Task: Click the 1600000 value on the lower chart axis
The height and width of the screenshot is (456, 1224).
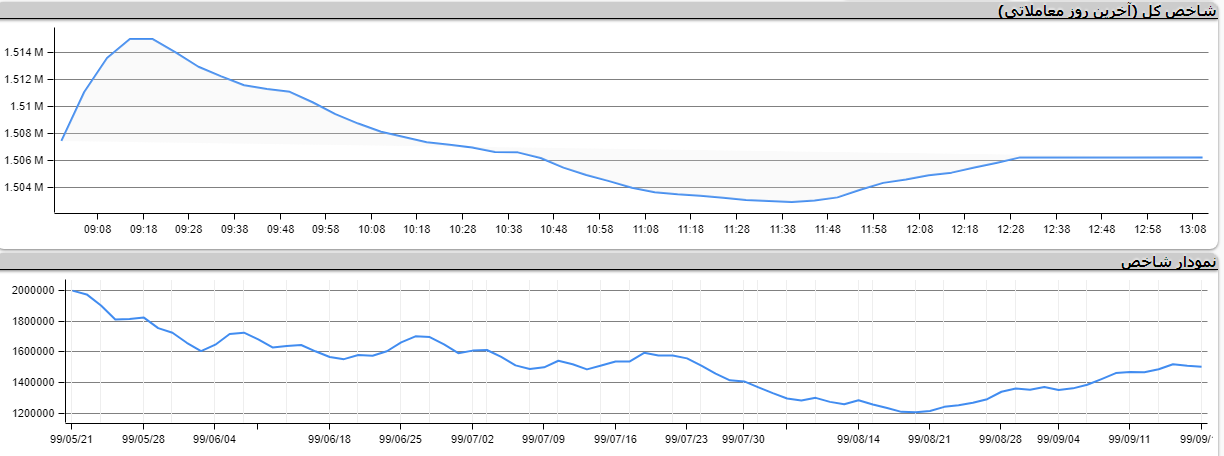Action: click(37, 352)
